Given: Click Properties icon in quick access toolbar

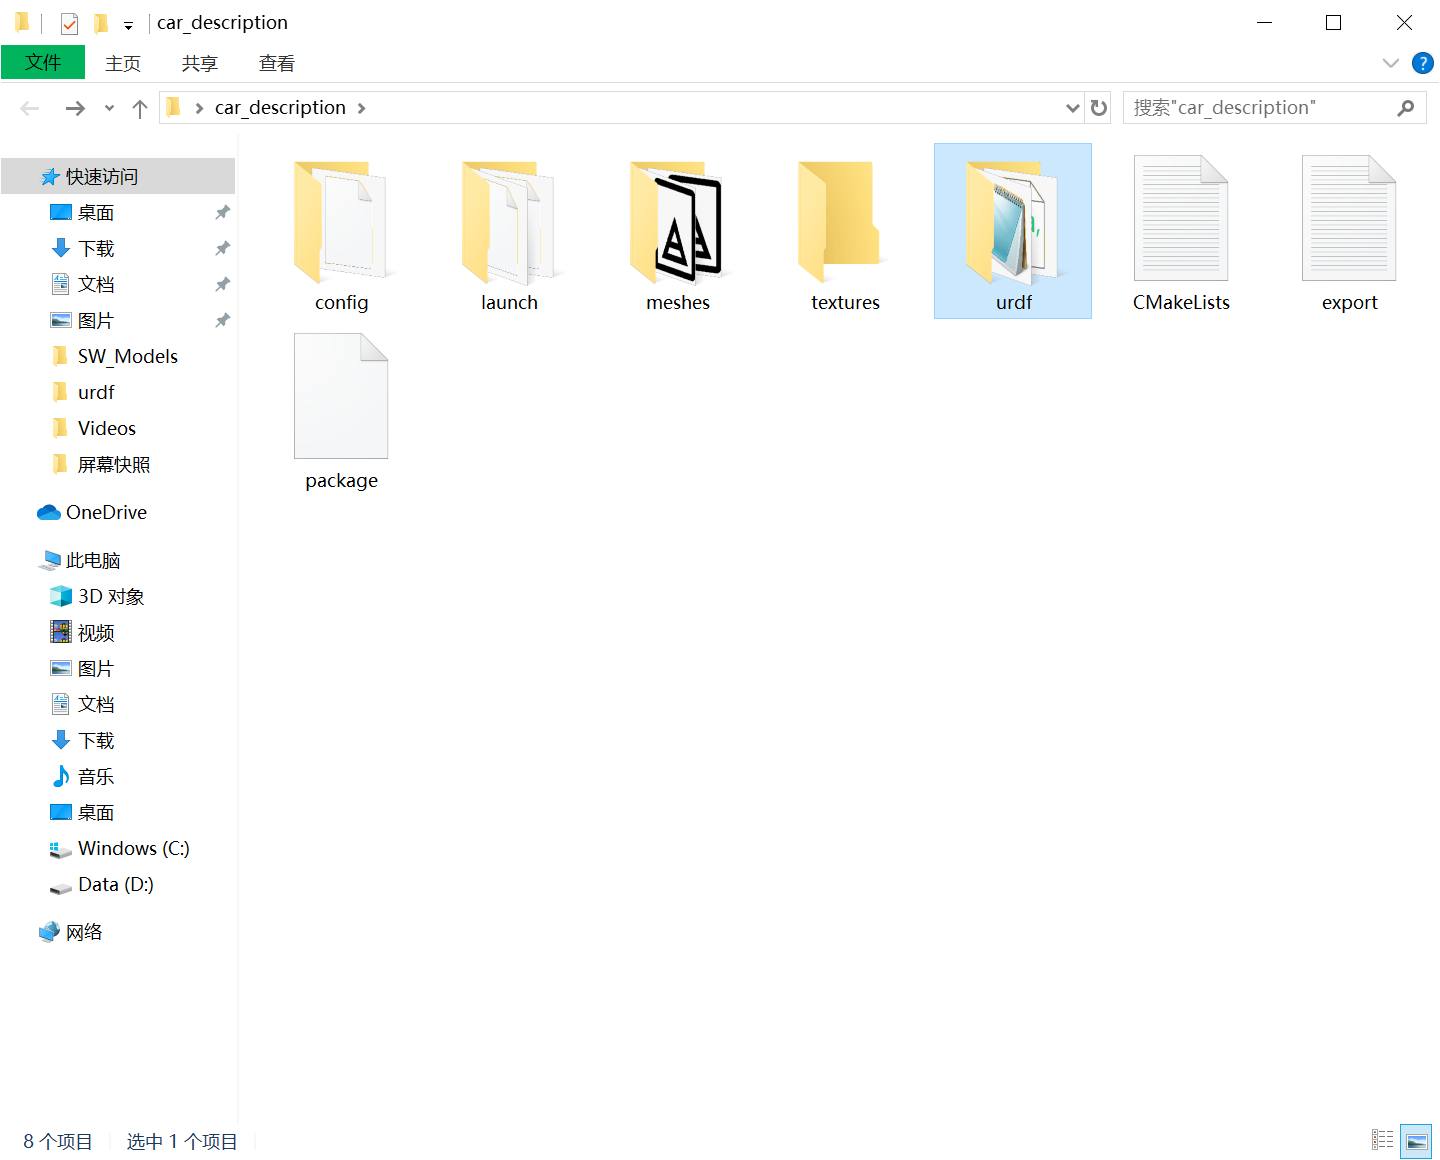Looking at the screenshot, I should coord(69,23).
